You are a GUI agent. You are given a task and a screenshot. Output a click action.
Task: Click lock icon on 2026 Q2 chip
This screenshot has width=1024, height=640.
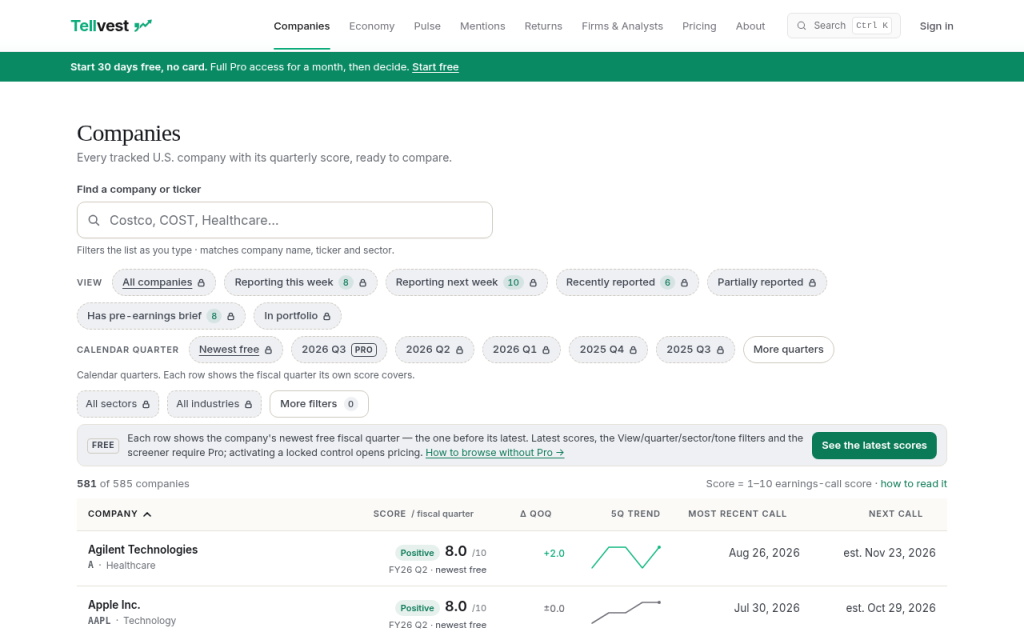[x=459, y=350]
